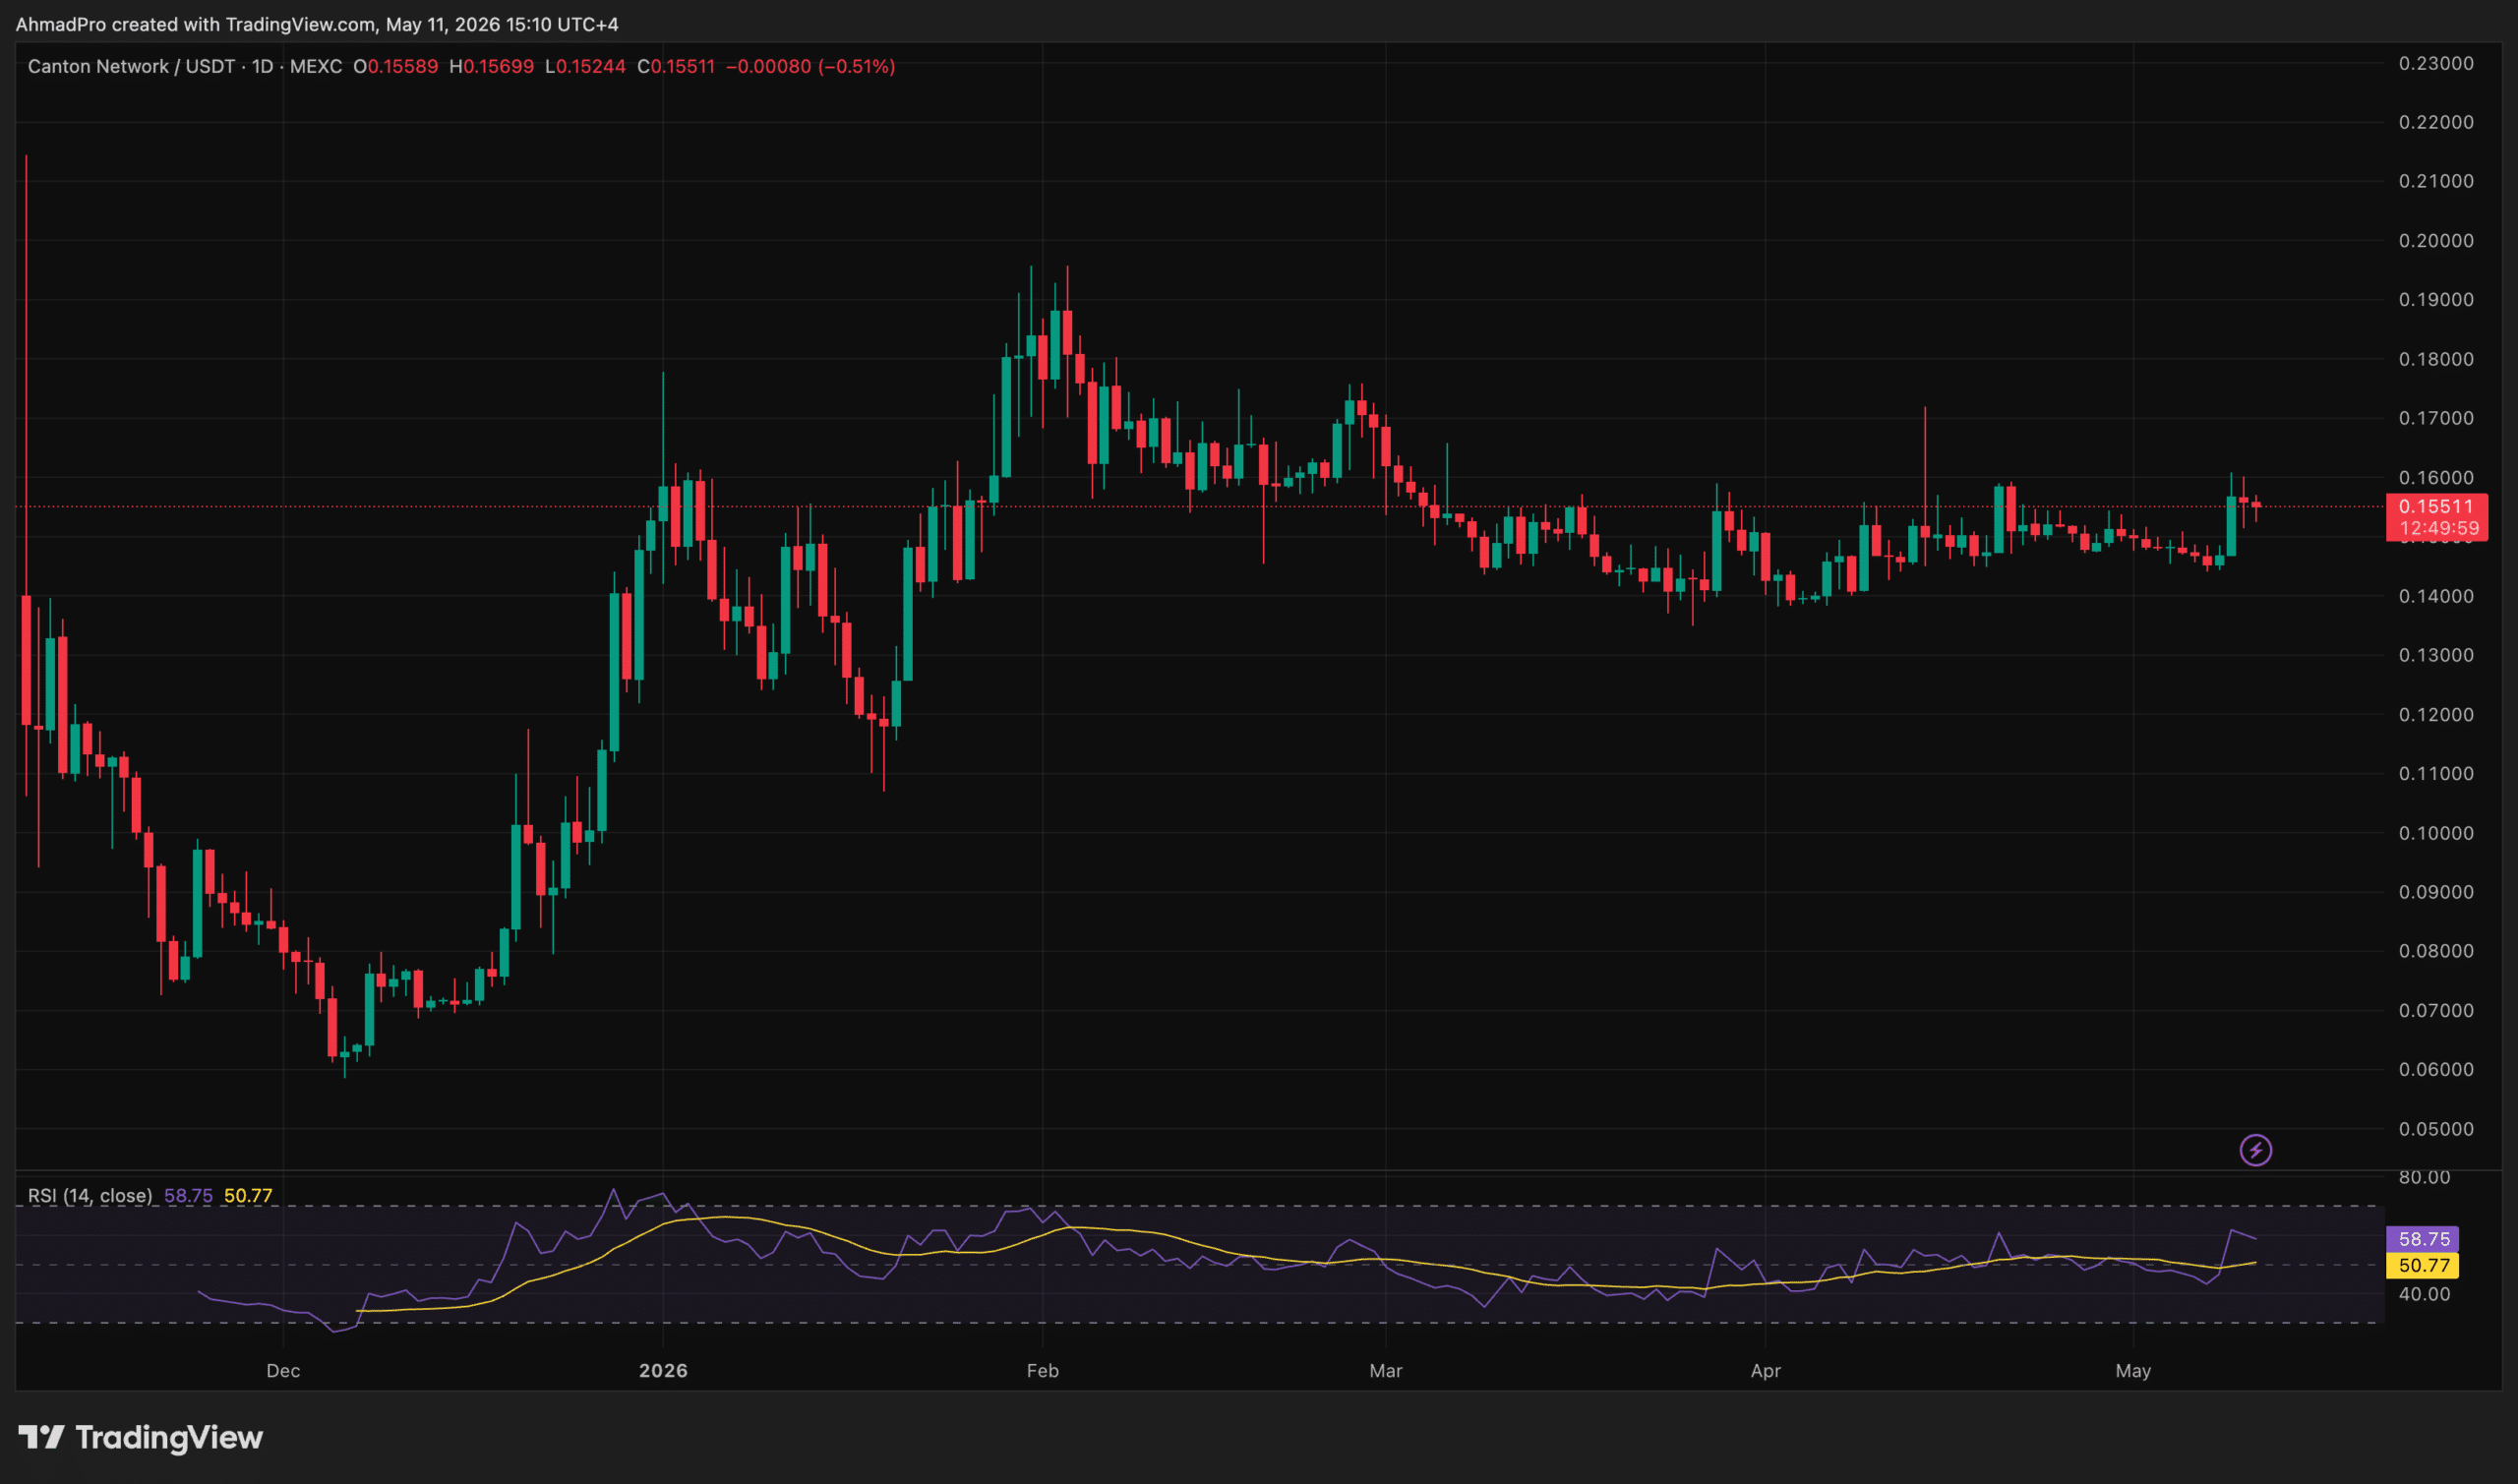The height and width of the screenshot is (1484, 2518).
Task: Click the 40.00 RSI scale label
Action: pyautogui.click(x=2425, y=1294)
